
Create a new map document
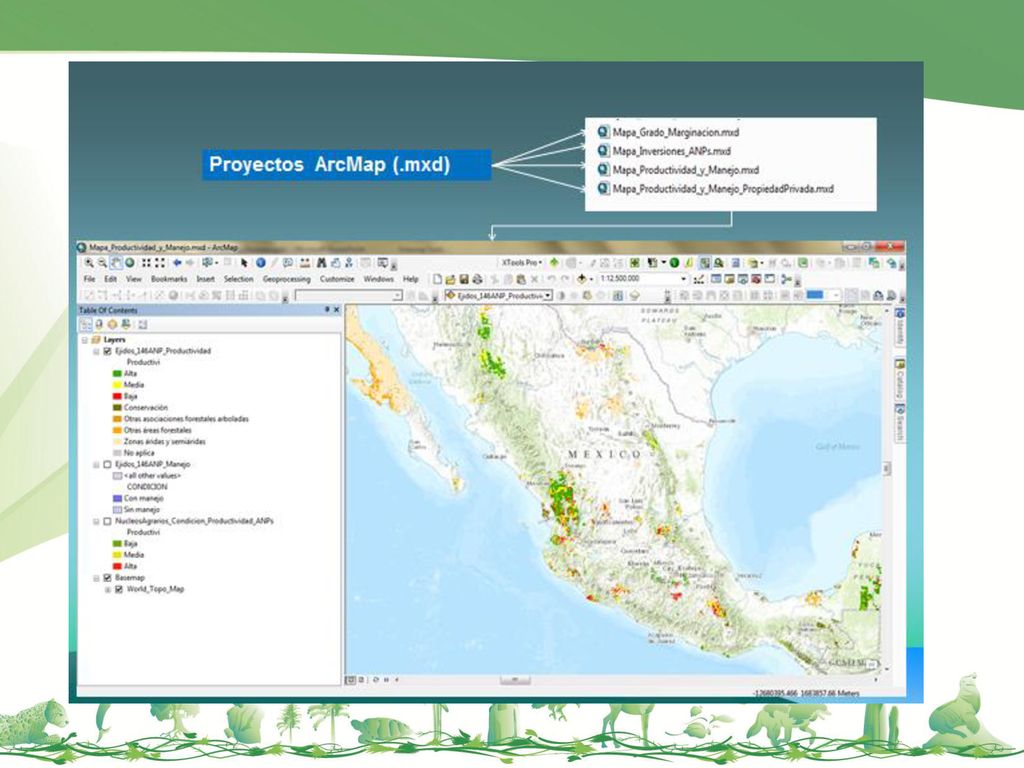438,280
